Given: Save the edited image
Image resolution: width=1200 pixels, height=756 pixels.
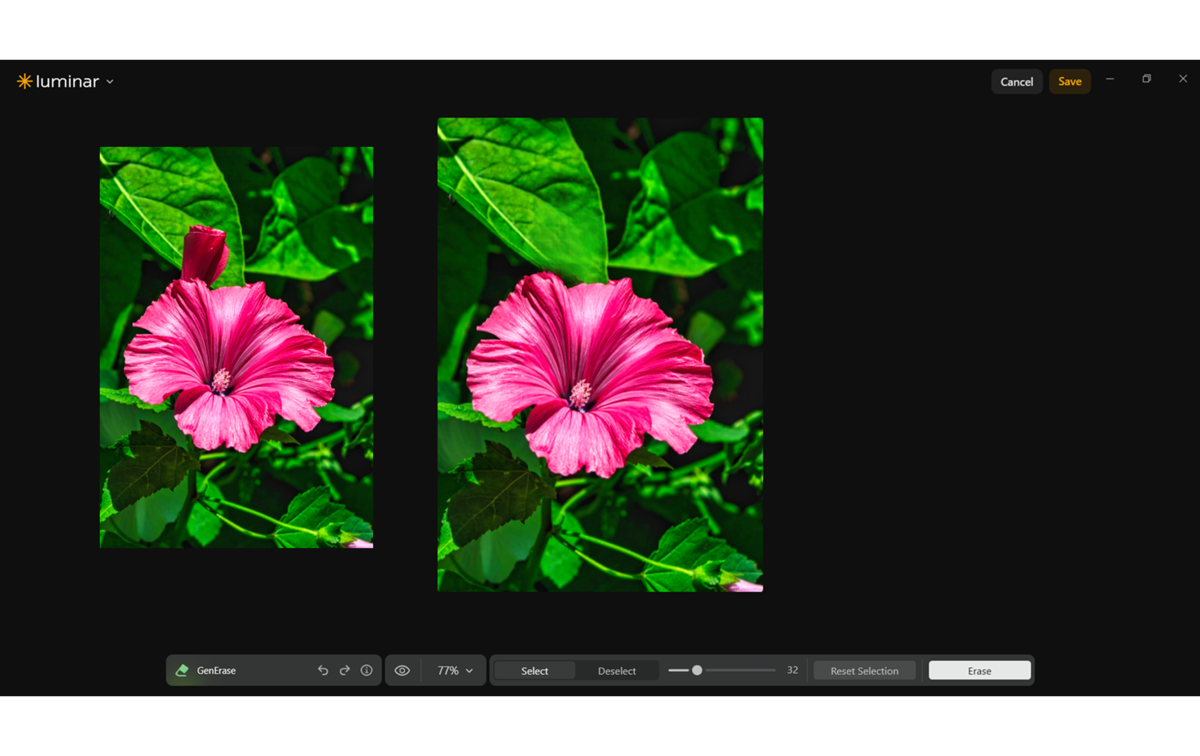Looking at the screenshot, I should tap(1070, 82).
